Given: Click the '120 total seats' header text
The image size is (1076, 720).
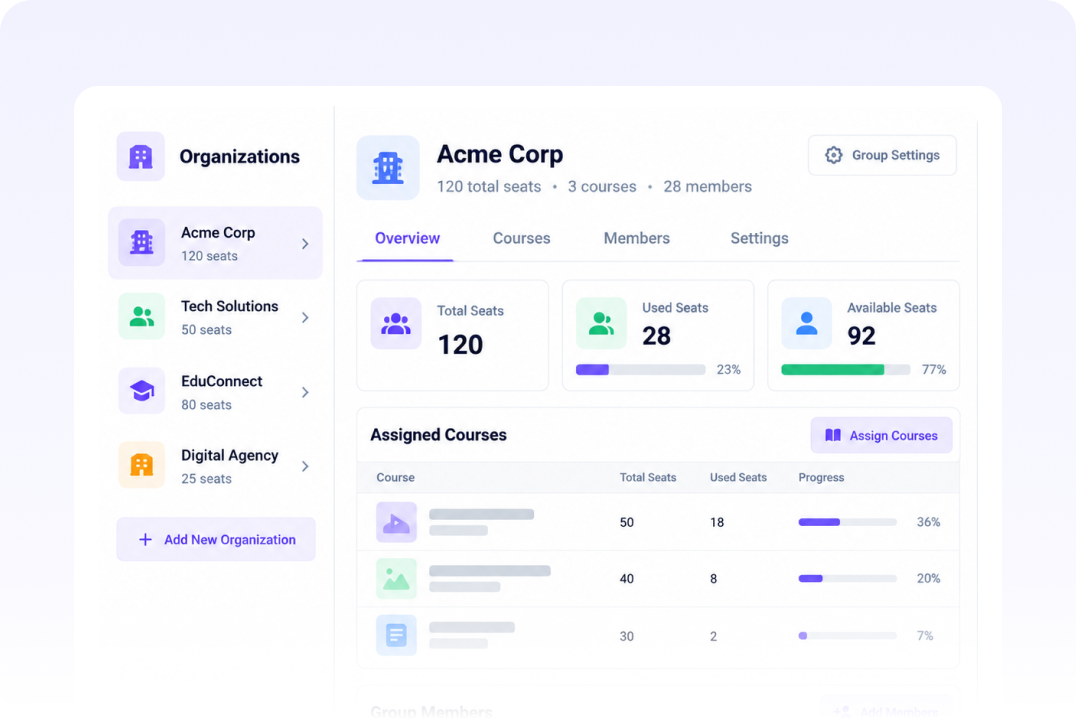Looking at the screenshot, I should (x=489, y=187).
